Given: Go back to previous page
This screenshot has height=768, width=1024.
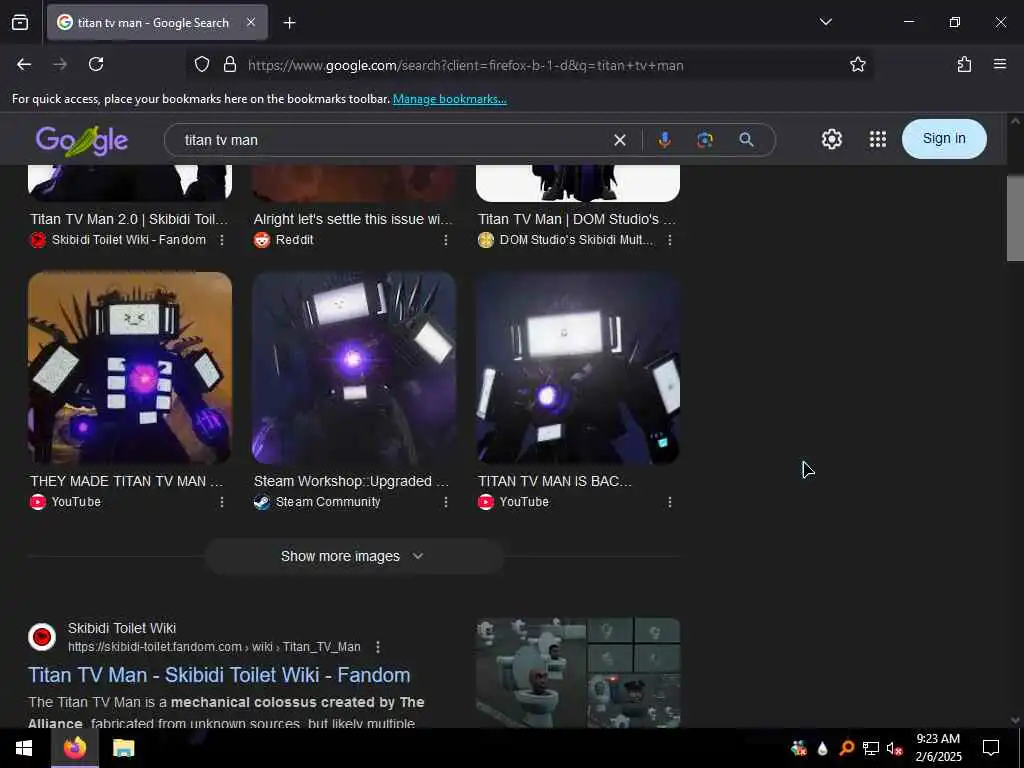Looking at the screenshot, I should coord(24,64).
